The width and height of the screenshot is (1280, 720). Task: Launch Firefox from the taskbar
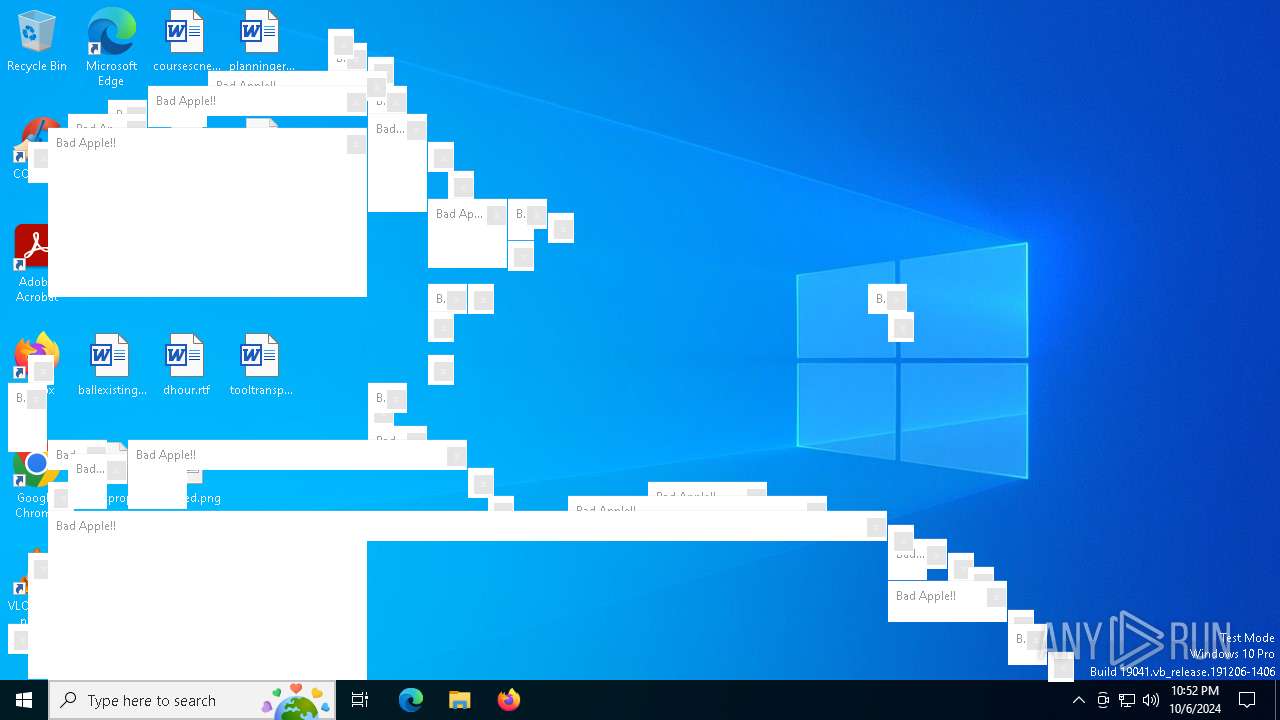(508, 700)
